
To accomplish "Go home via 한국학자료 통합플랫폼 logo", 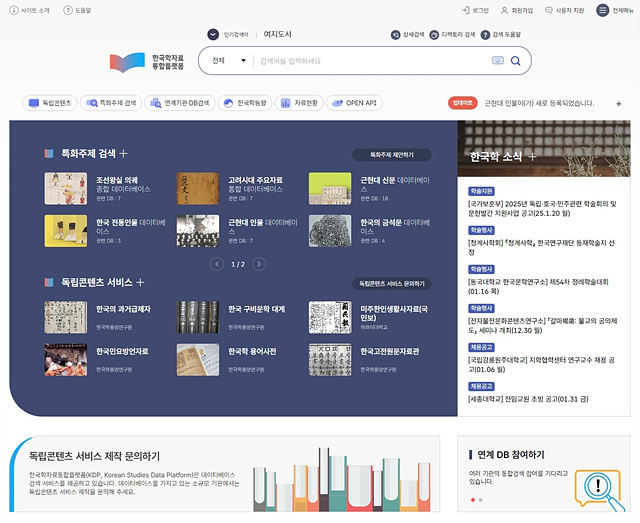I will tap(147, 62).
